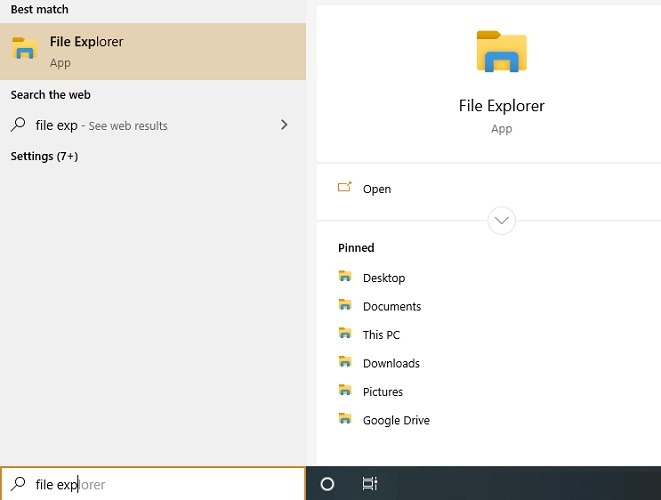
Task: Expand more actions with the circular chevron
Action: 501,220
